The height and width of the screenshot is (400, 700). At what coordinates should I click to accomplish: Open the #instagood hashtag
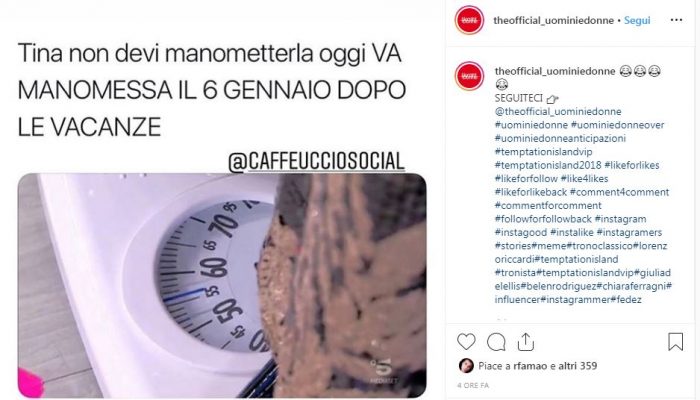tap(521, 232)
